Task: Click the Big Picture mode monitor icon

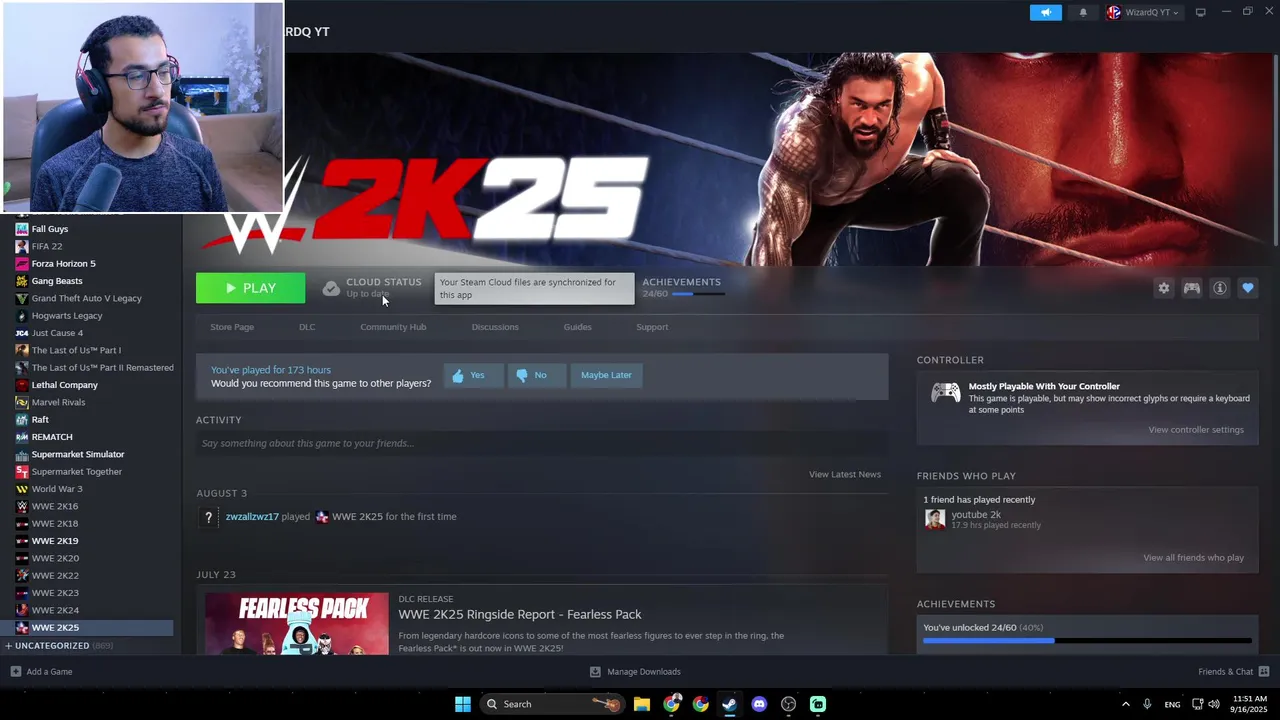Action: [1200, 12]
